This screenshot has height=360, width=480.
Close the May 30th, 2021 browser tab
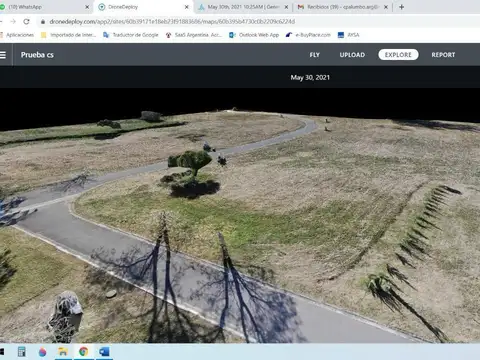coord(286,7)
